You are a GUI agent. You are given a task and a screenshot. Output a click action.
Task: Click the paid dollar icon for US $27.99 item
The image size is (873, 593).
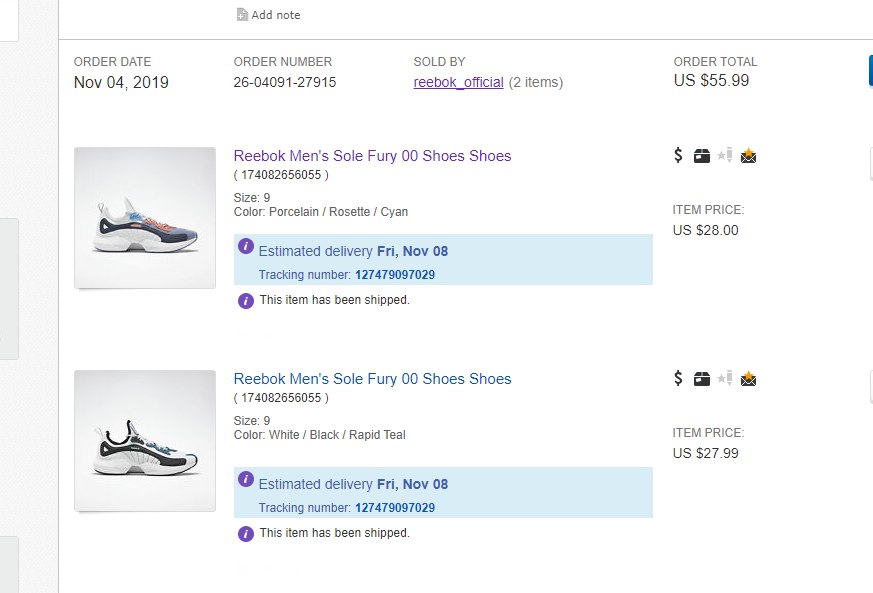[678, 378]
